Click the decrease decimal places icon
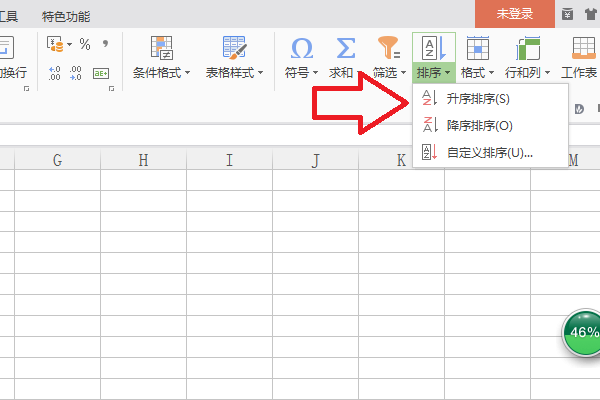Screen dimensions: 600x400 pyautogui.click(x=76, y=73)
